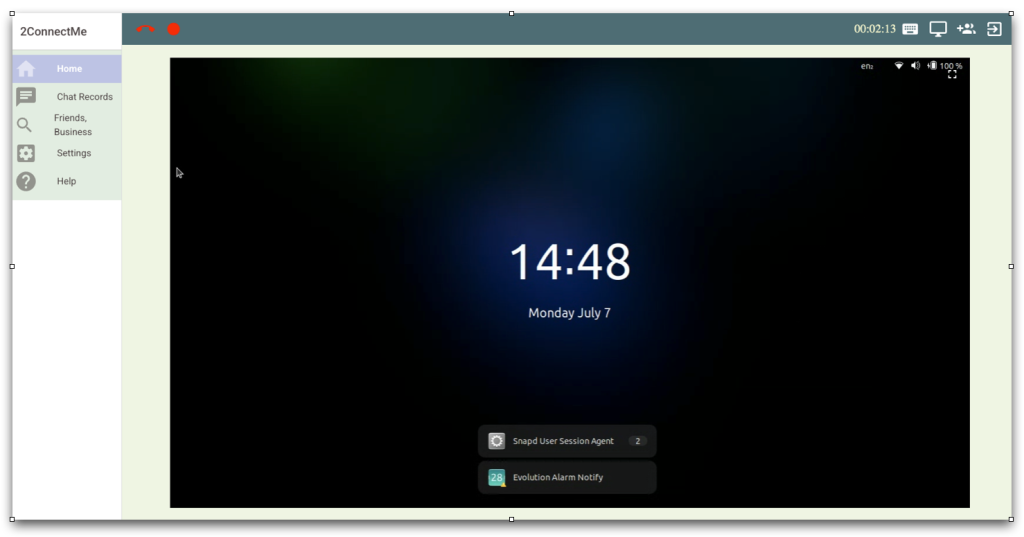The width and height of the screenshot is (1024, 537).
Task: Open Chat Records menu item
Action: 67,97
